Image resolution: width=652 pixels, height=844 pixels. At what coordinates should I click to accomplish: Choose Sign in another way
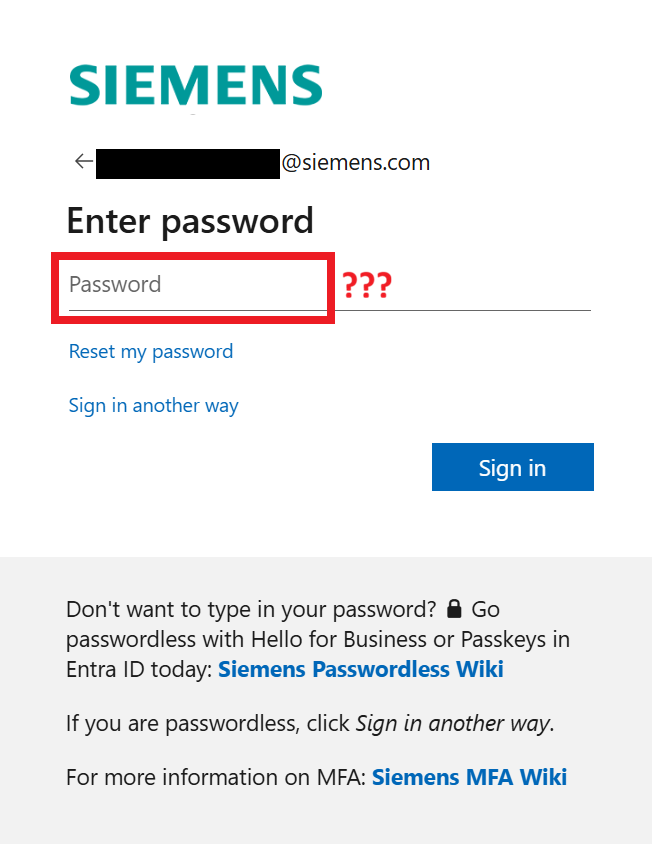pos(153,406)
